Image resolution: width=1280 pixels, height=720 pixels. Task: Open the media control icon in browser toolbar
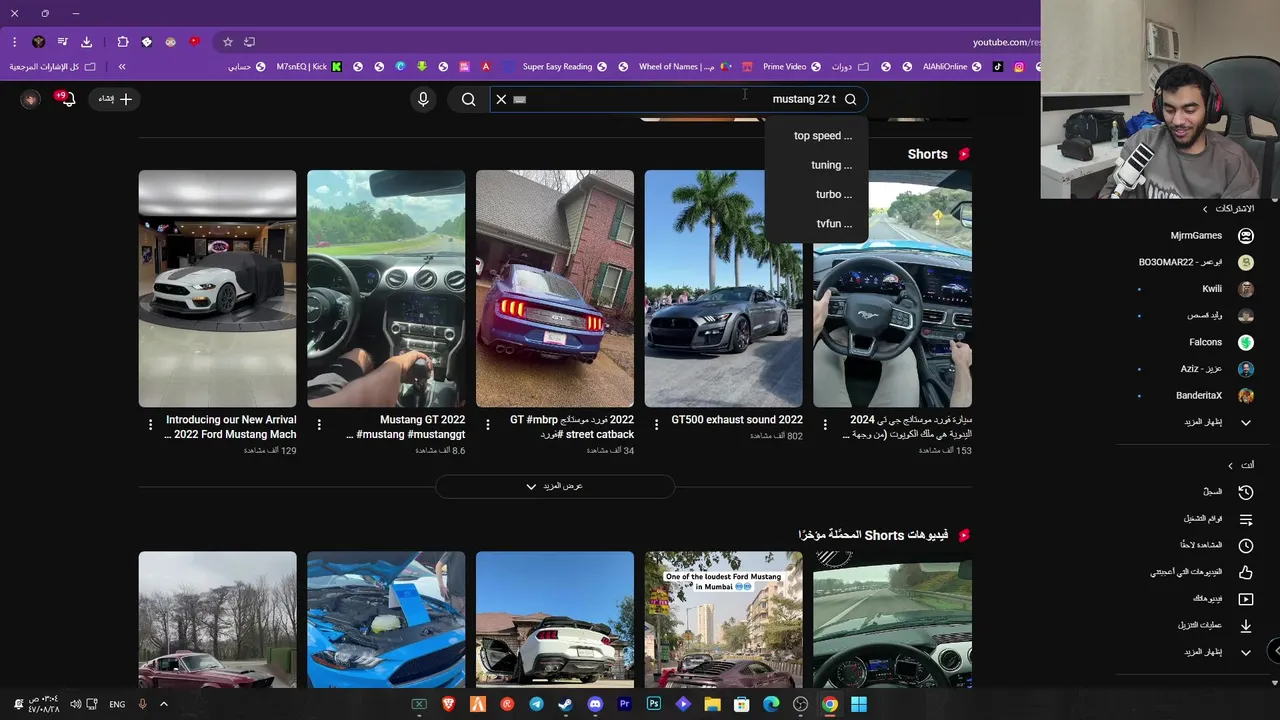coord(62,42)
